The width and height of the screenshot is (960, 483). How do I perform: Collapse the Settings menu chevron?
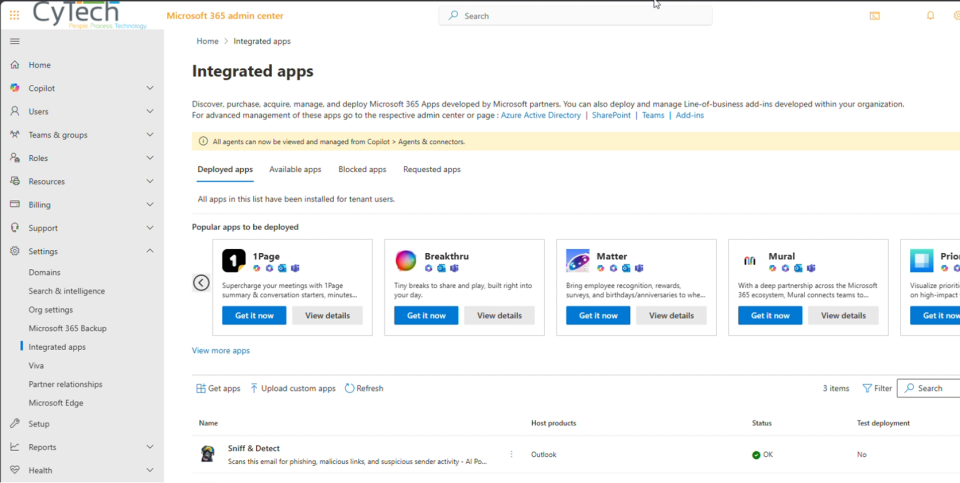(150, 251)
